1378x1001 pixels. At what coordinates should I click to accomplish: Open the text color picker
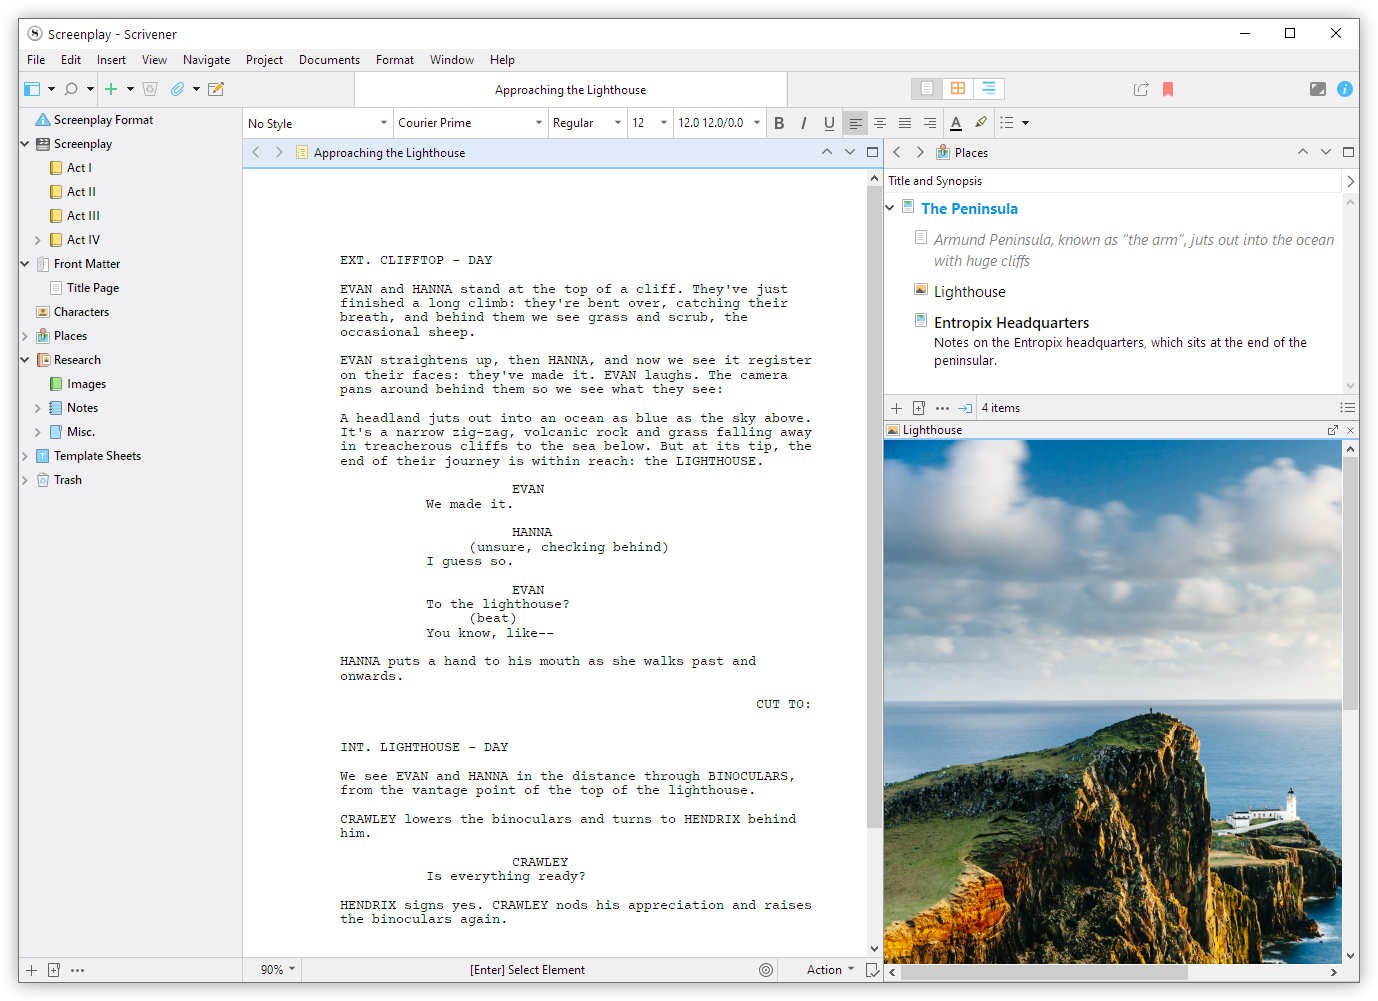coord(956,122)
